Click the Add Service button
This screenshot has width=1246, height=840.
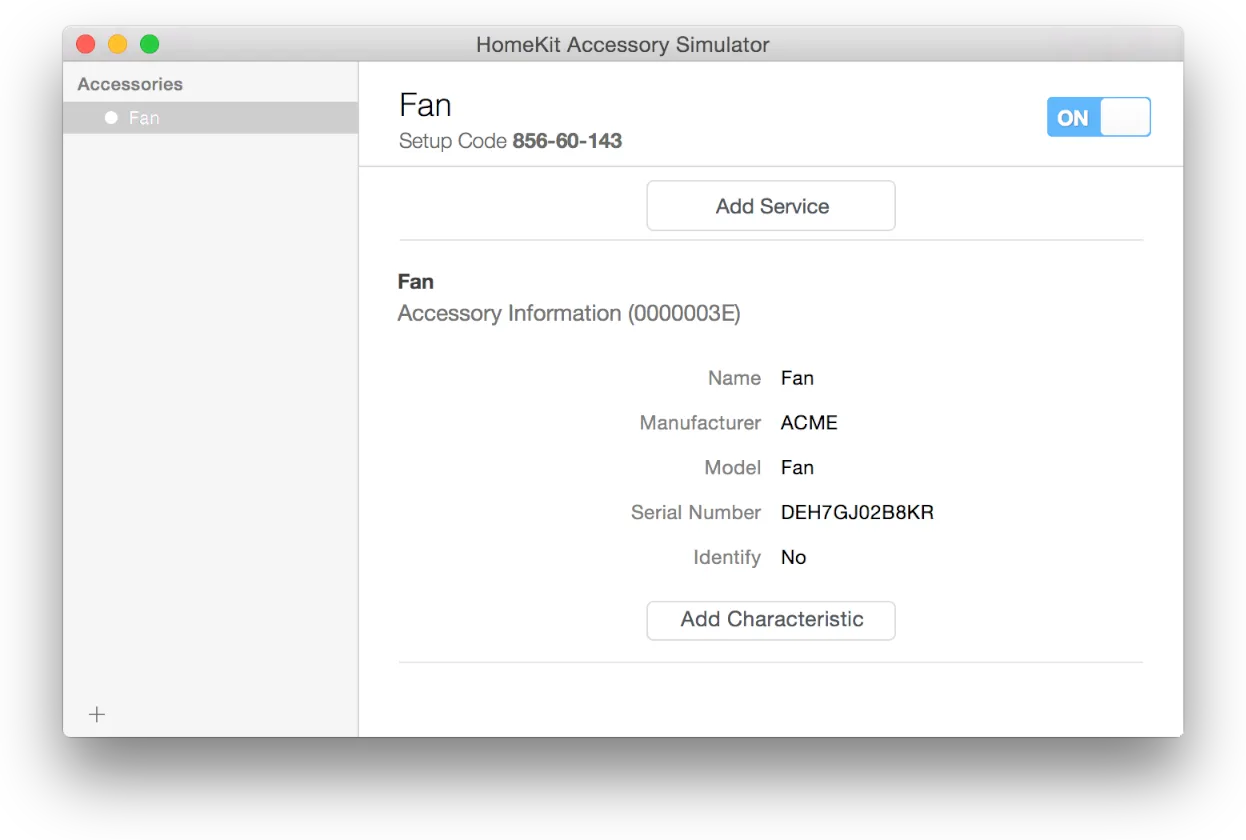click(x=771, y=206)
